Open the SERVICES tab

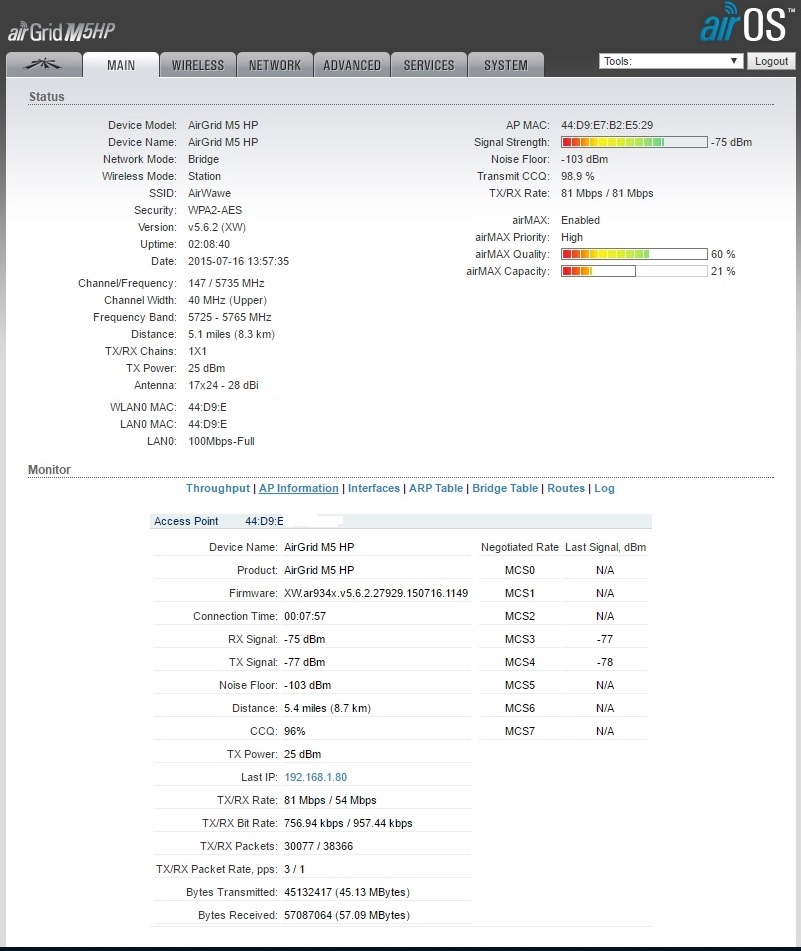coord(429,65)
